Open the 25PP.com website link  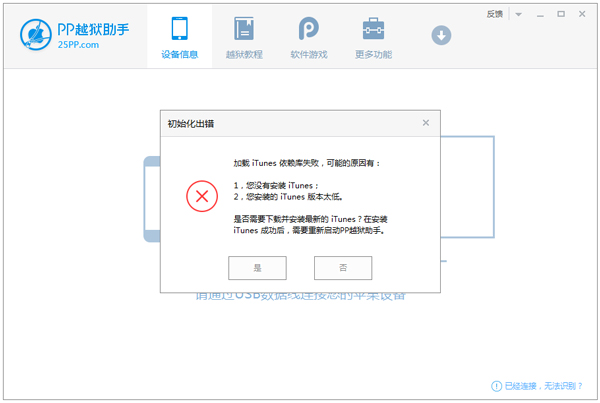pos(78,45)
